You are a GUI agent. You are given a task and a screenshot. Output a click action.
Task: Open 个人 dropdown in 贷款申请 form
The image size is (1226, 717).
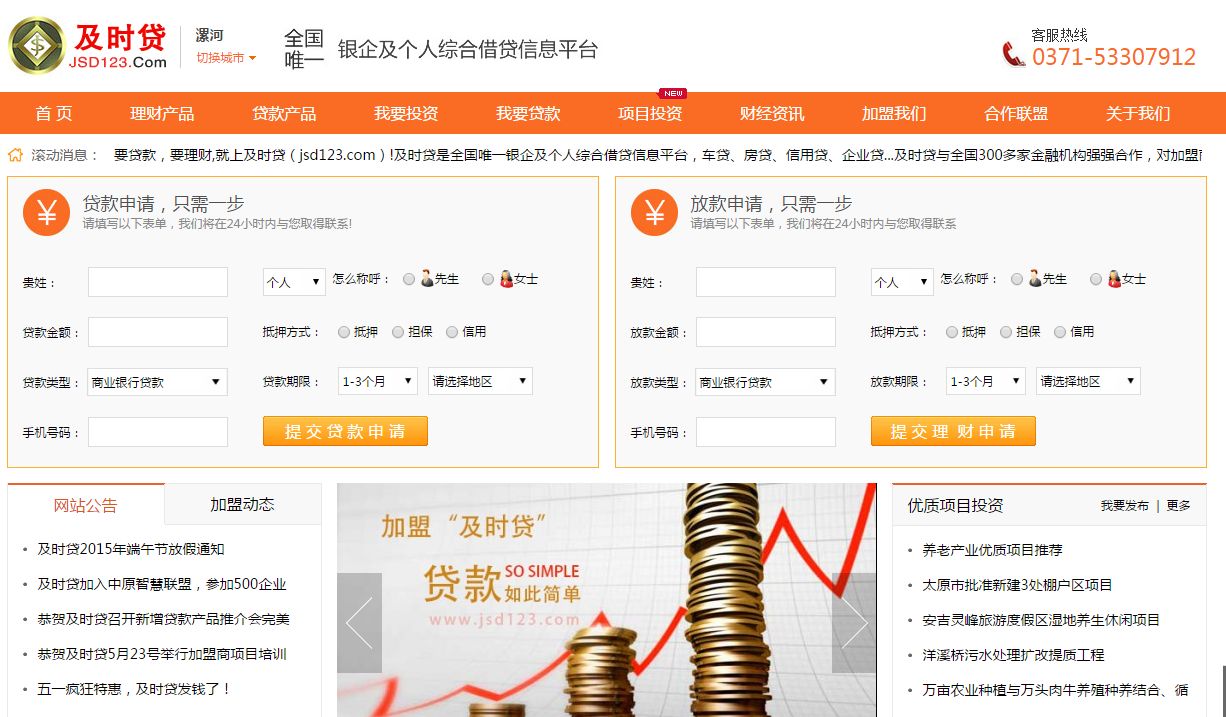click(x=294, y=282)
